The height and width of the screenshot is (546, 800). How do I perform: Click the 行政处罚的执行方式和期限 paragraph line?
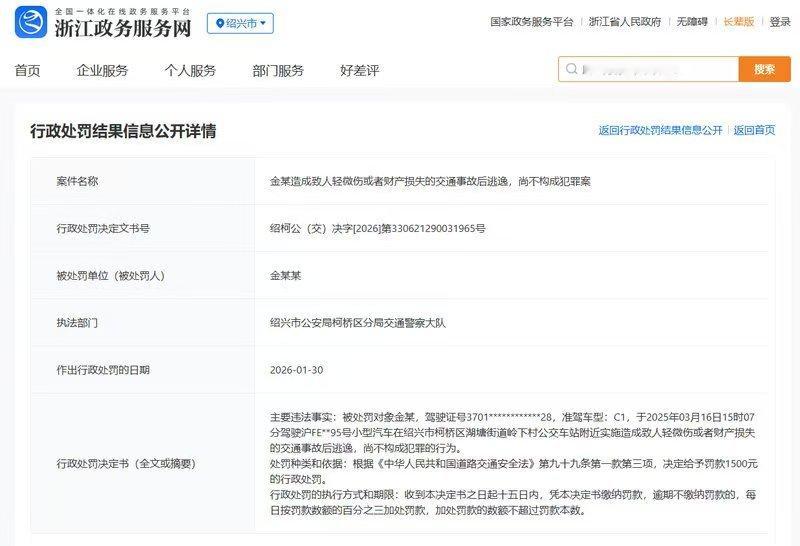tap(513, 502)
